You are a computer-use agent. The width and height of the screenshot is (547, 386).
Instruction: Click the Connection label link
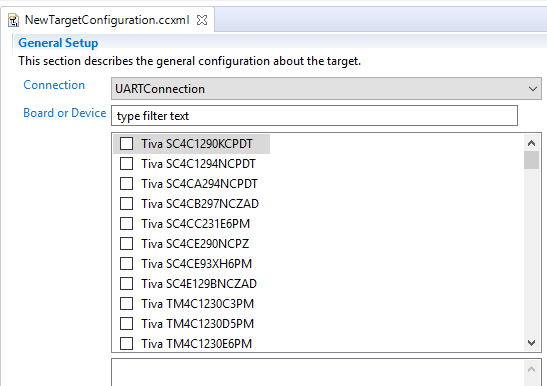click(x=54, y=85)
